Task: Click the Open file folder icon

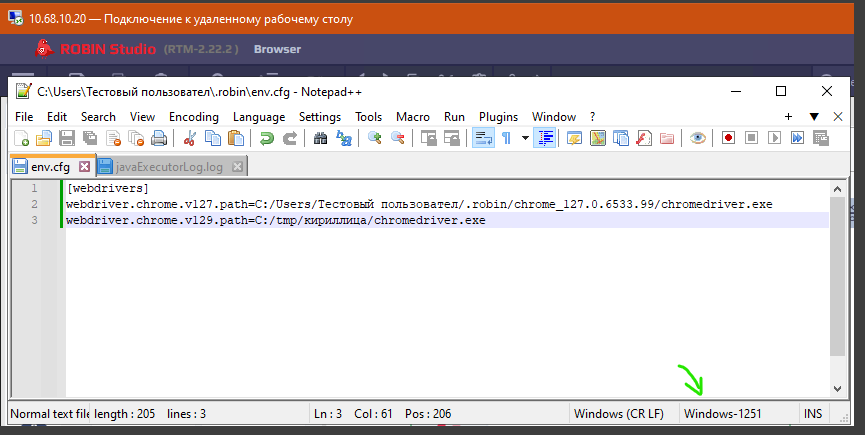Action: pyautogui.click(x=43, y=138)
